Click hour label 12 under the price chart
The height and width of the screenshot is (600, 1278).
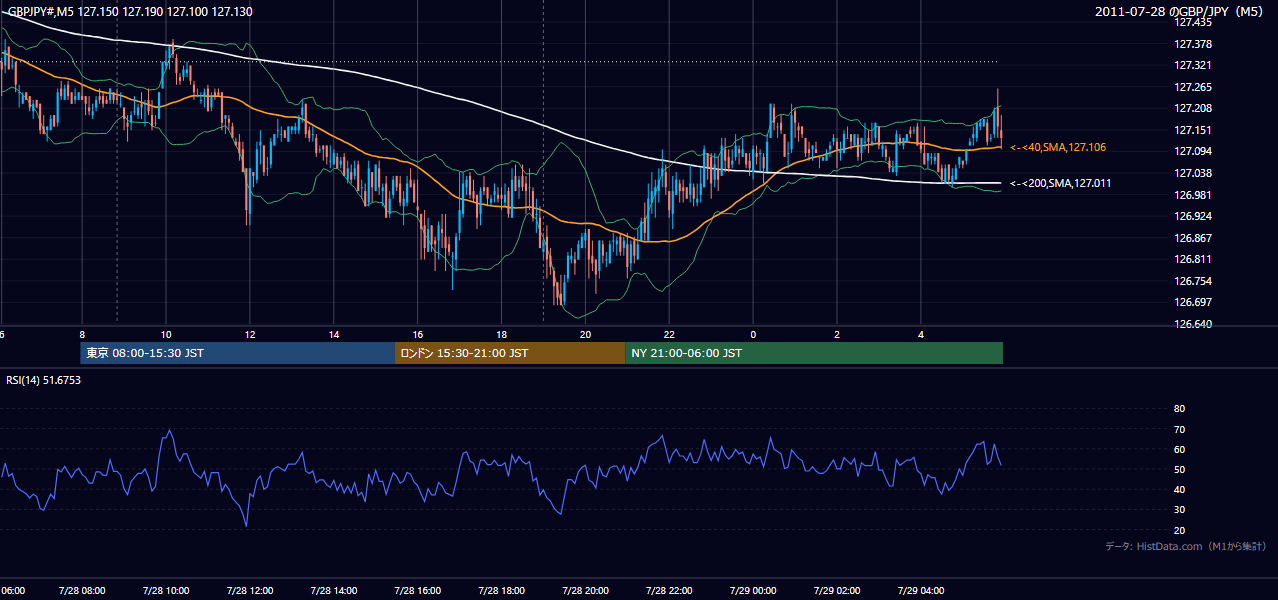[x=250, y=334]
